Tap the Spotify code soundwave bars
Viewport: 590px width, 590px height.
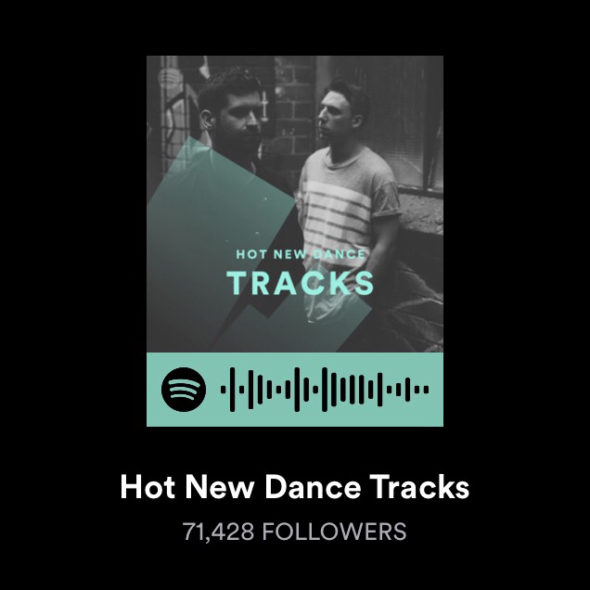click(x=324, y=389)
